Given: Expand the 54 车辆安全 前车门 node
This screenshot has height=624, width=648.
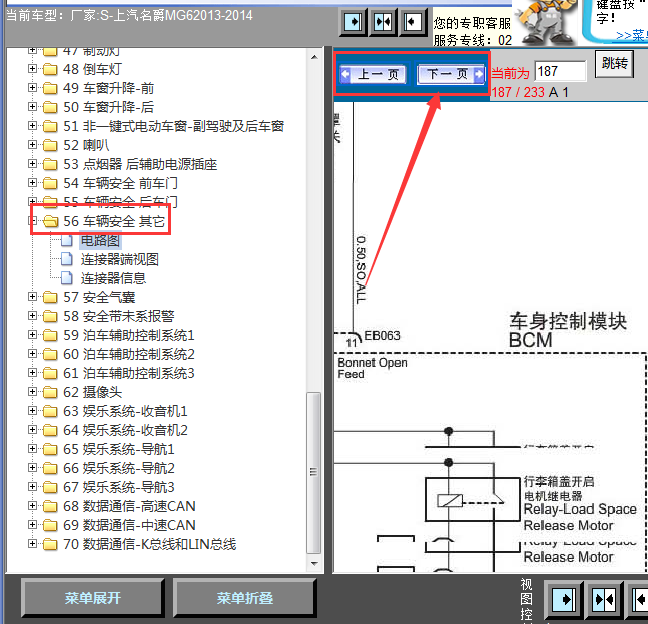Looking at the screenshot, I should pos(32,183).
